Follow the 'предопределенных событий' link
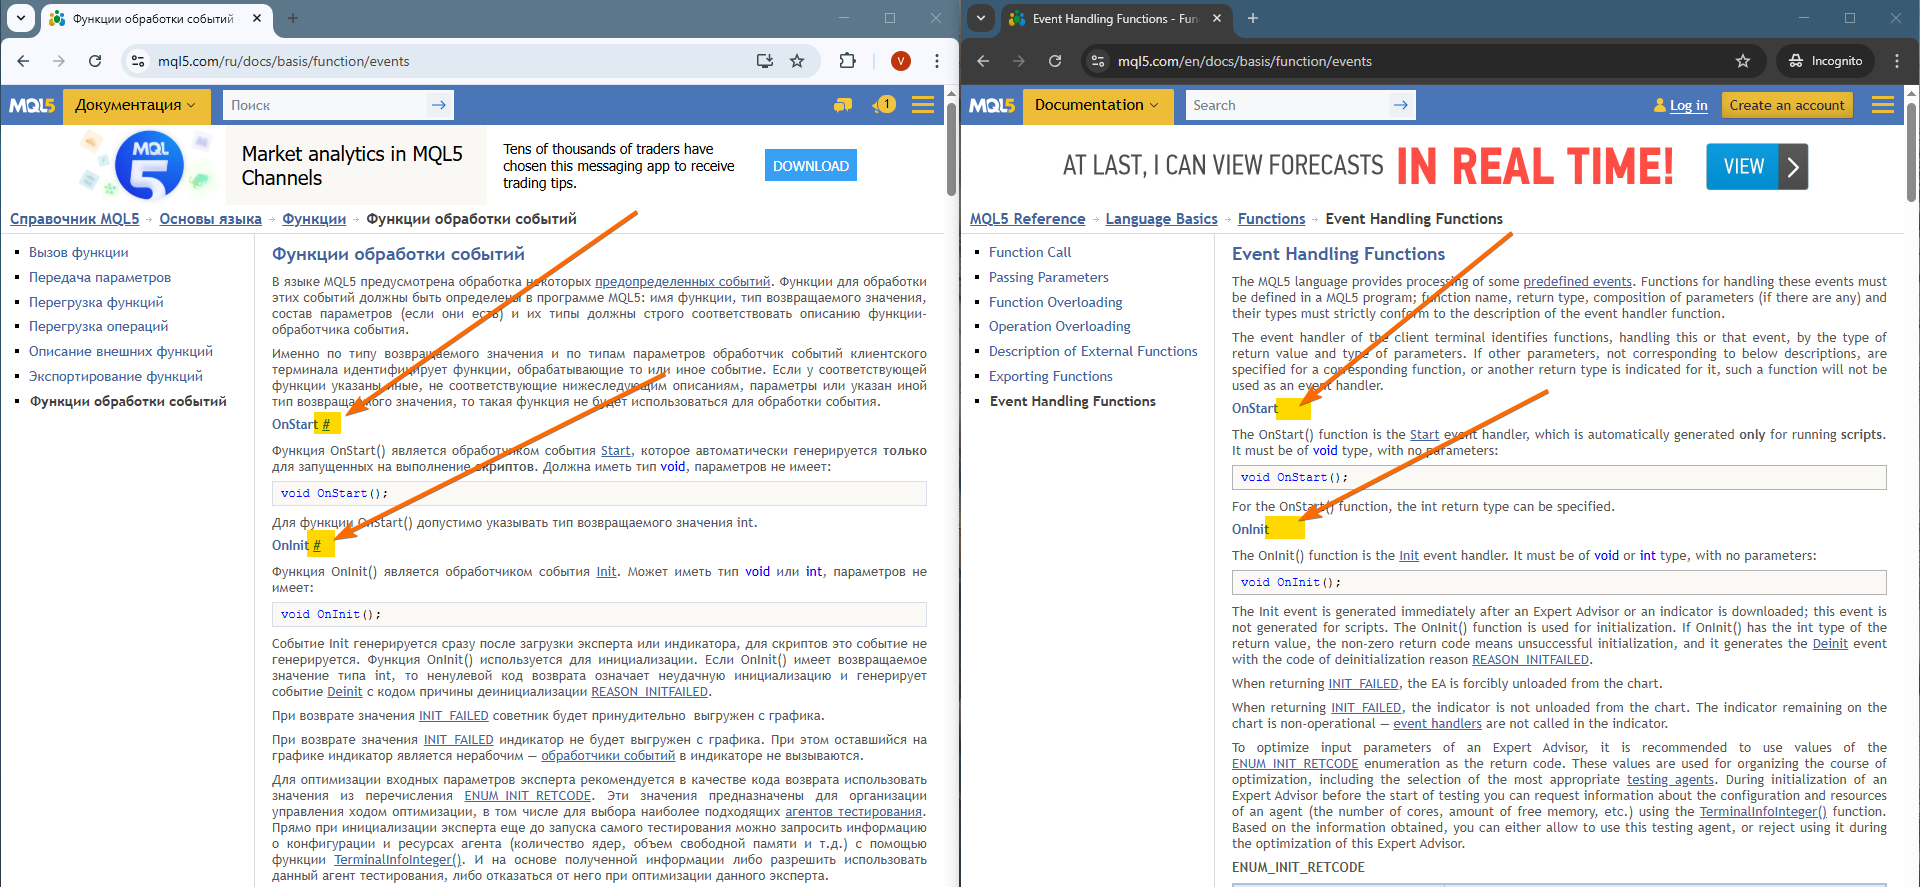 [682, 282]
